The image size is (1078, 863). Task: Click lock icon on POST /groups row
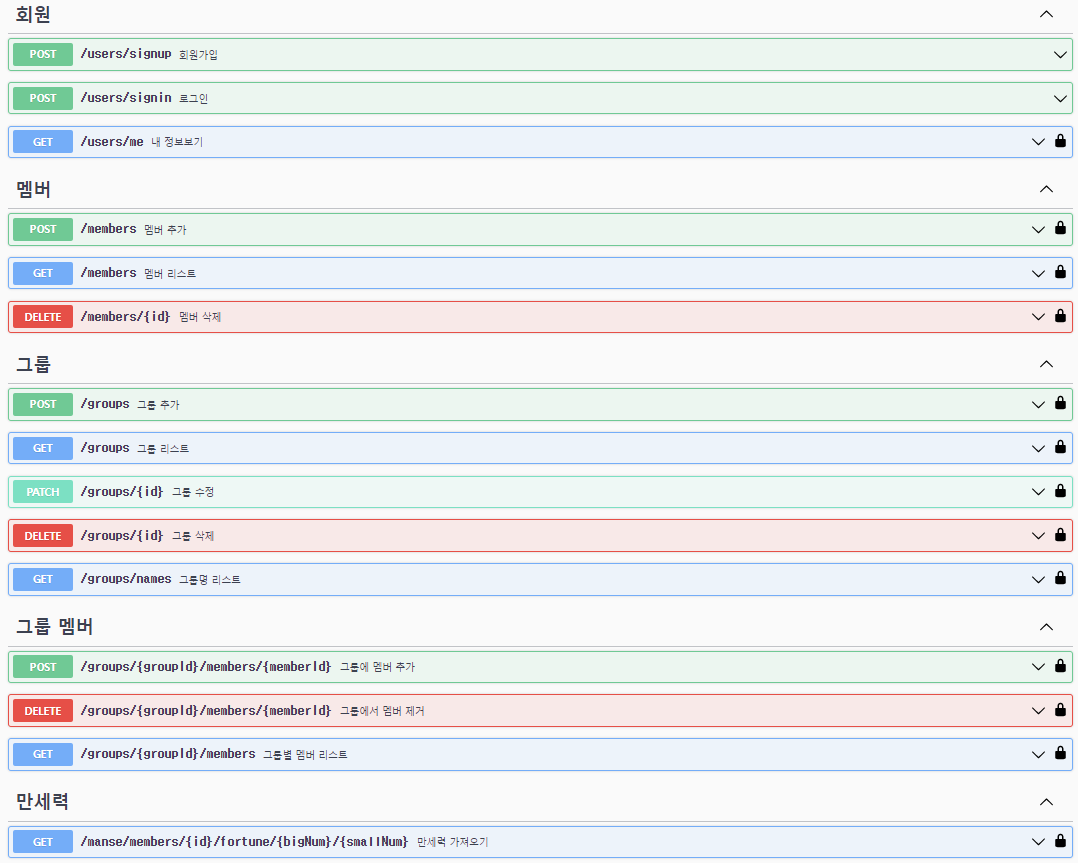[x=1060, y=403]
